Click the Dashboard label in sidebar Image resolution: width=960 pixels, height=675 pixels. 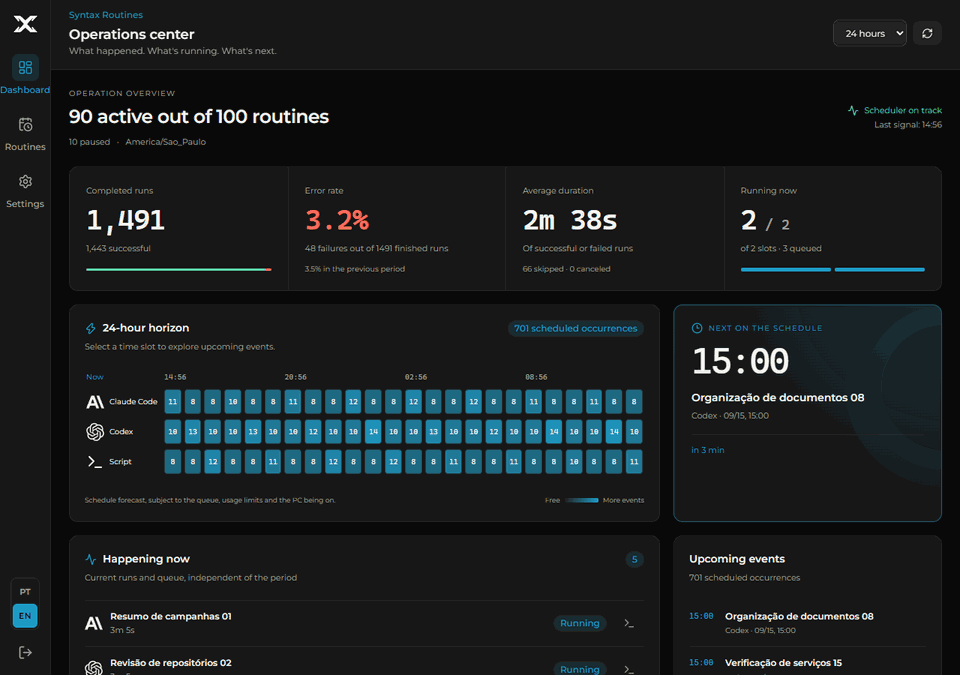tap(25, 90)
